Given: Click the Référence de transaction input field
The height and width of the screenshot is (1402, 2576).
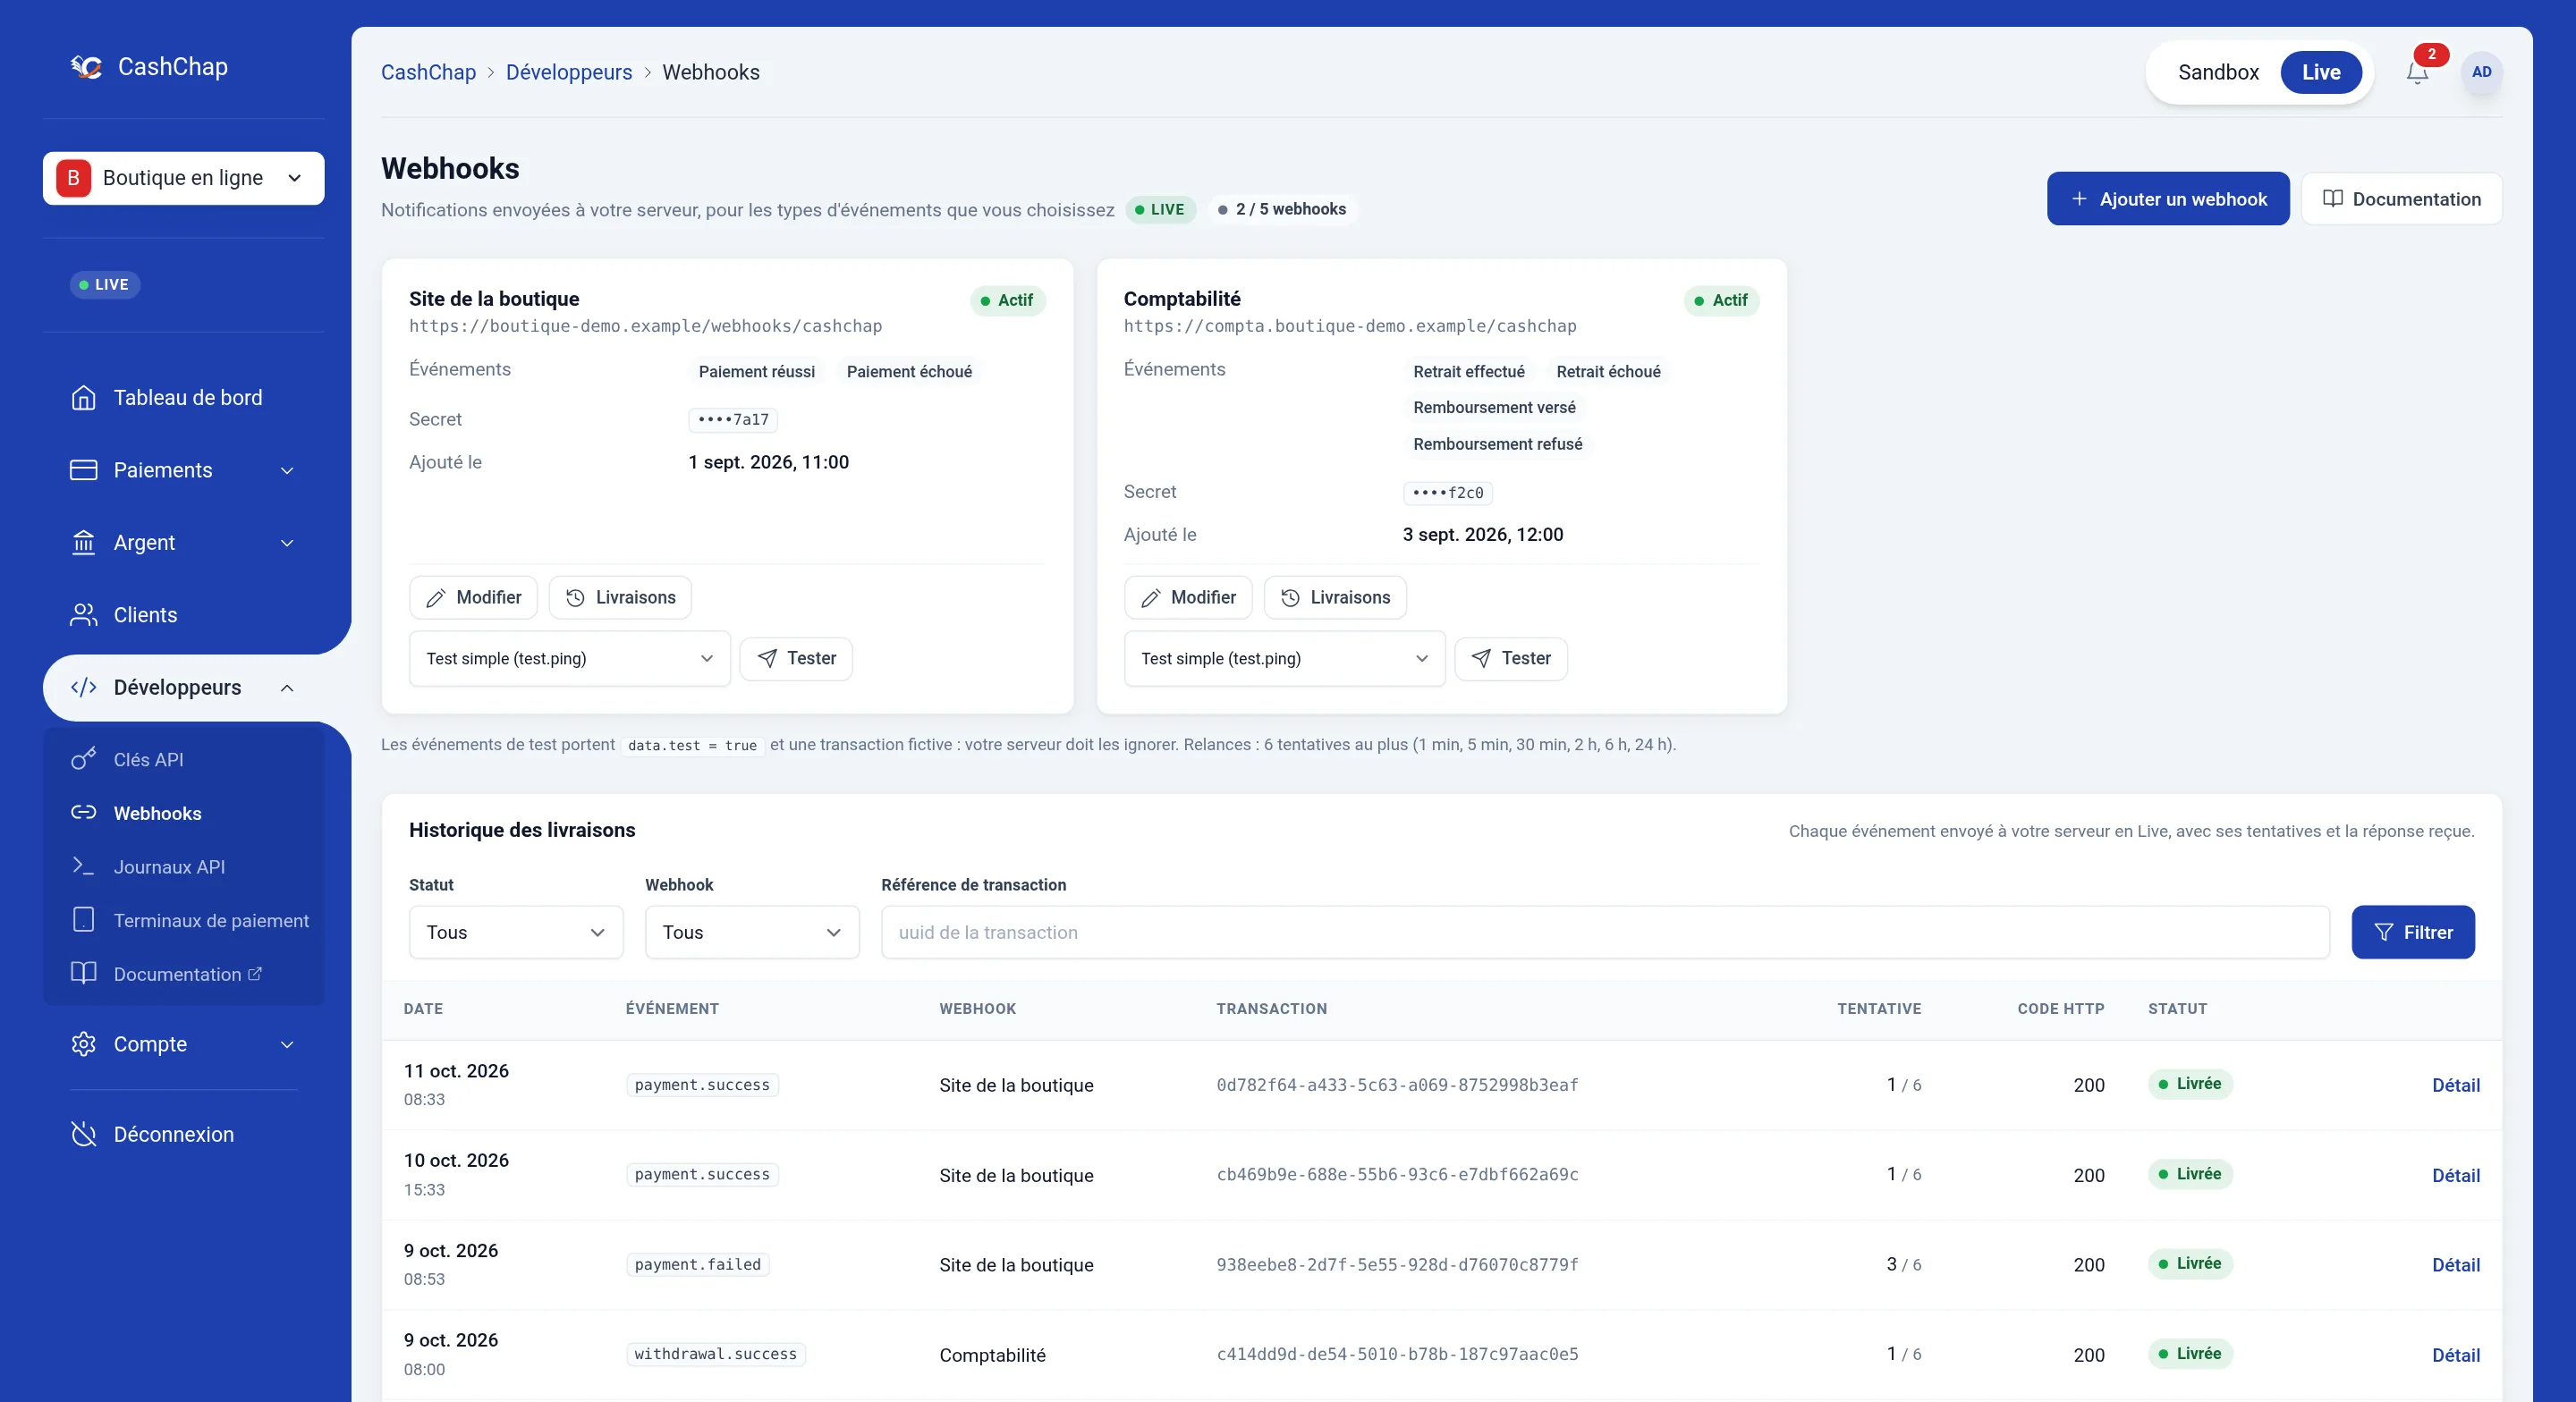Looking at the screenshot, I should (1605, 932).
